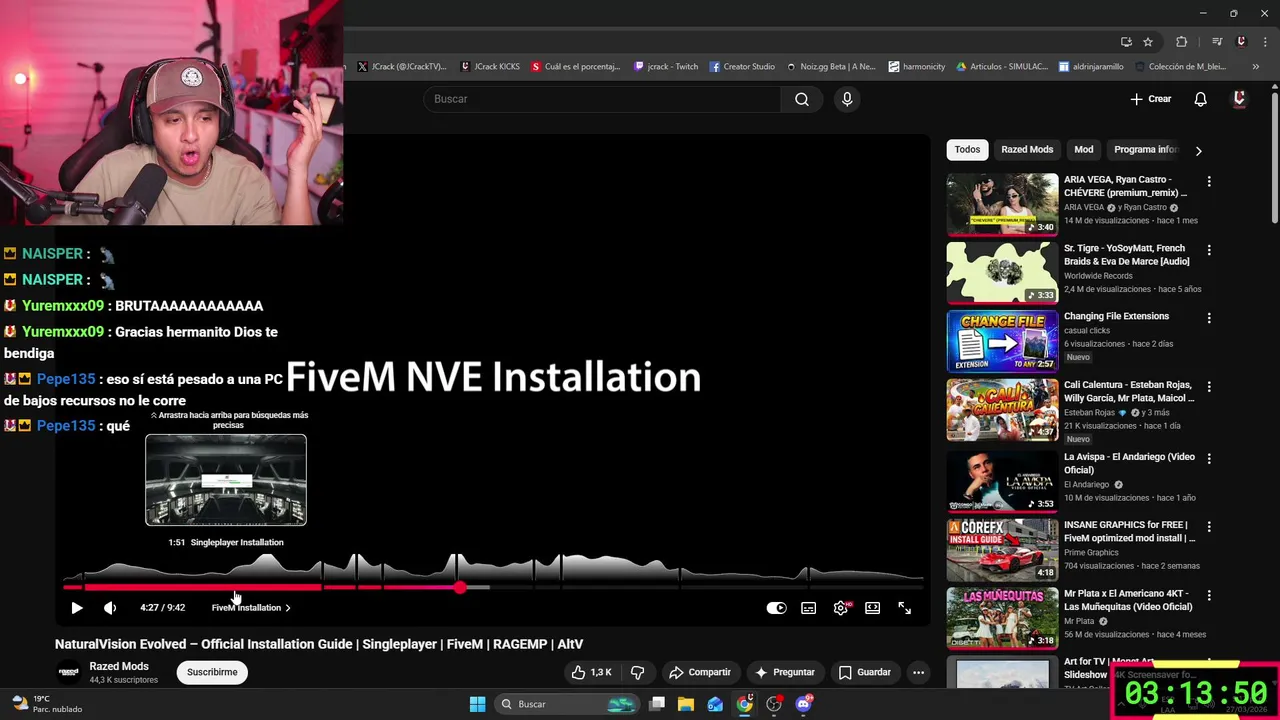Show the hidden bookmarks overflow chevron
This screenshot has height=720, width=1280.
pyautogui.click(x=1255, y=67)
